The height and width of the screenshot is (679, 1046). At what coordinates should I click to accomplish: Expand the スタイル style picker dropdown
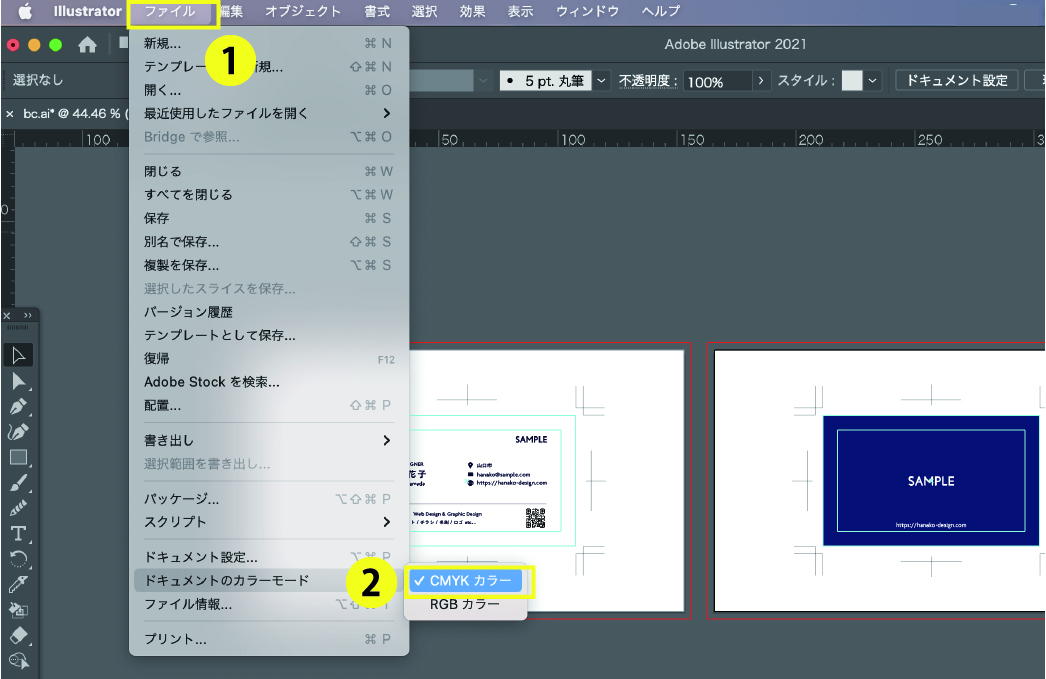(x=874, y=79)
